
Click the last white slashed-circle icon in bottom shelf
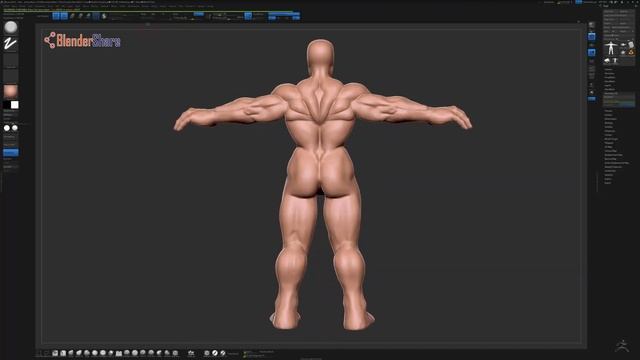coord(223,353)
